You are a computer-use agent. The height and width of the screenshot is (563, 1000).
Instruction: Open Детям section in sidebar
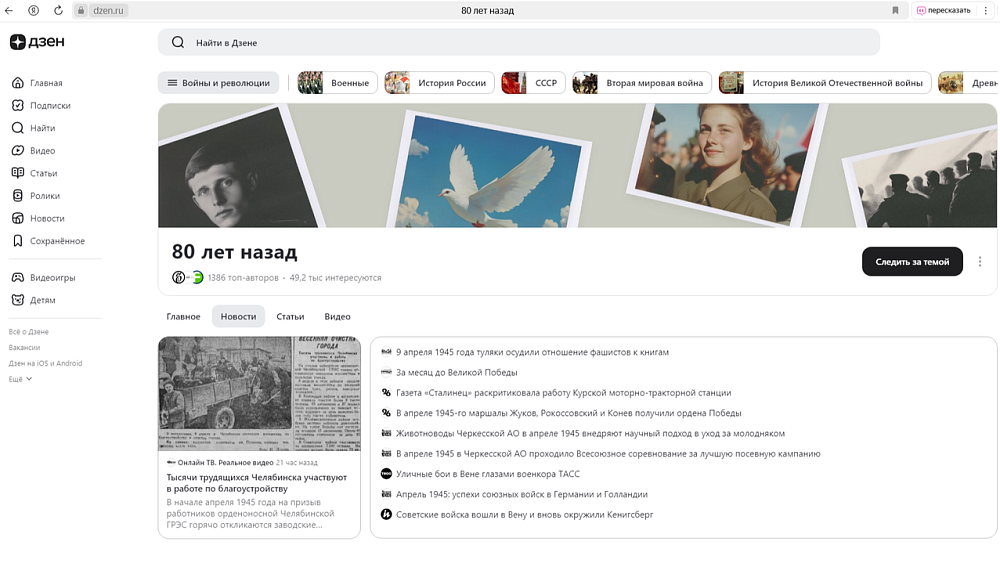pyautogui.click(x=42, y=300)
